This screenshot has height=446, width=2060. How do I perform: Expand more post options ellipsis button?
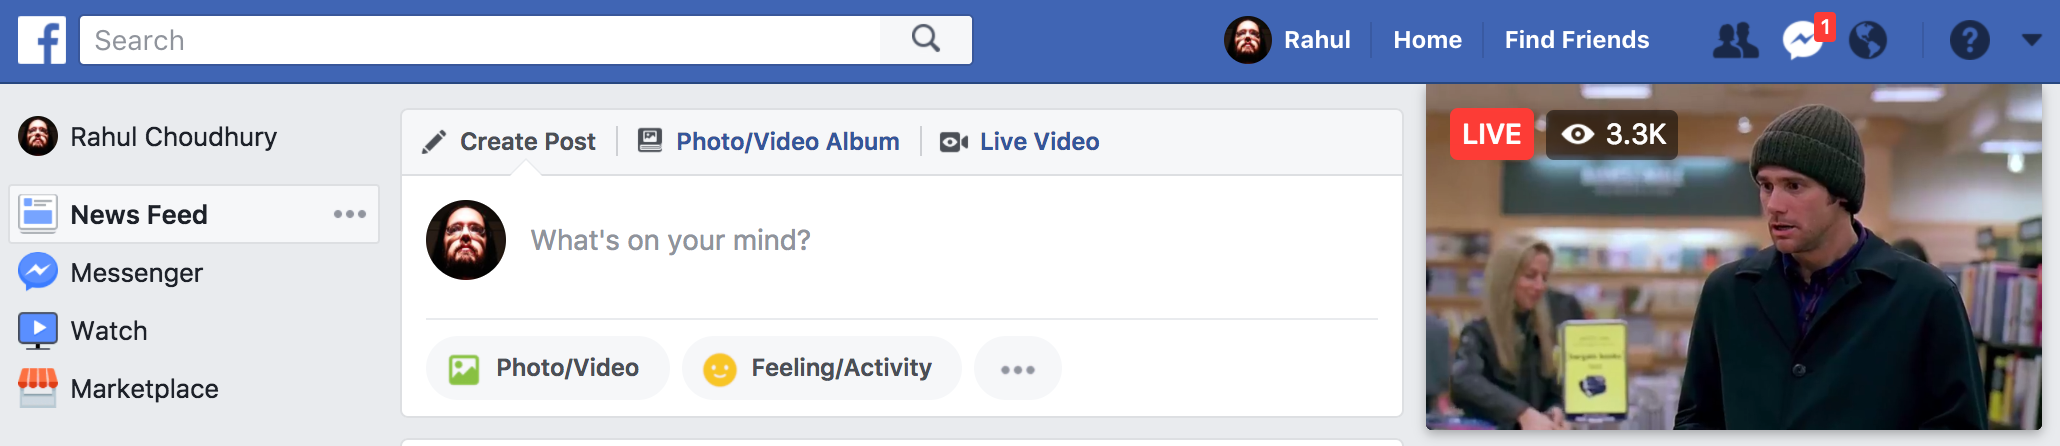(x=1018, y=369)
